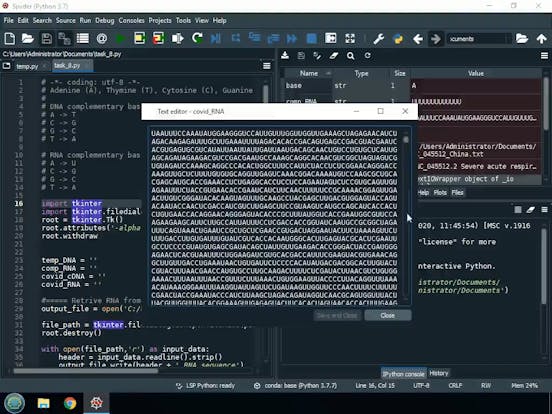
Task: Click the import data icon in Variable explorer
Action: (x=285, y=55)
